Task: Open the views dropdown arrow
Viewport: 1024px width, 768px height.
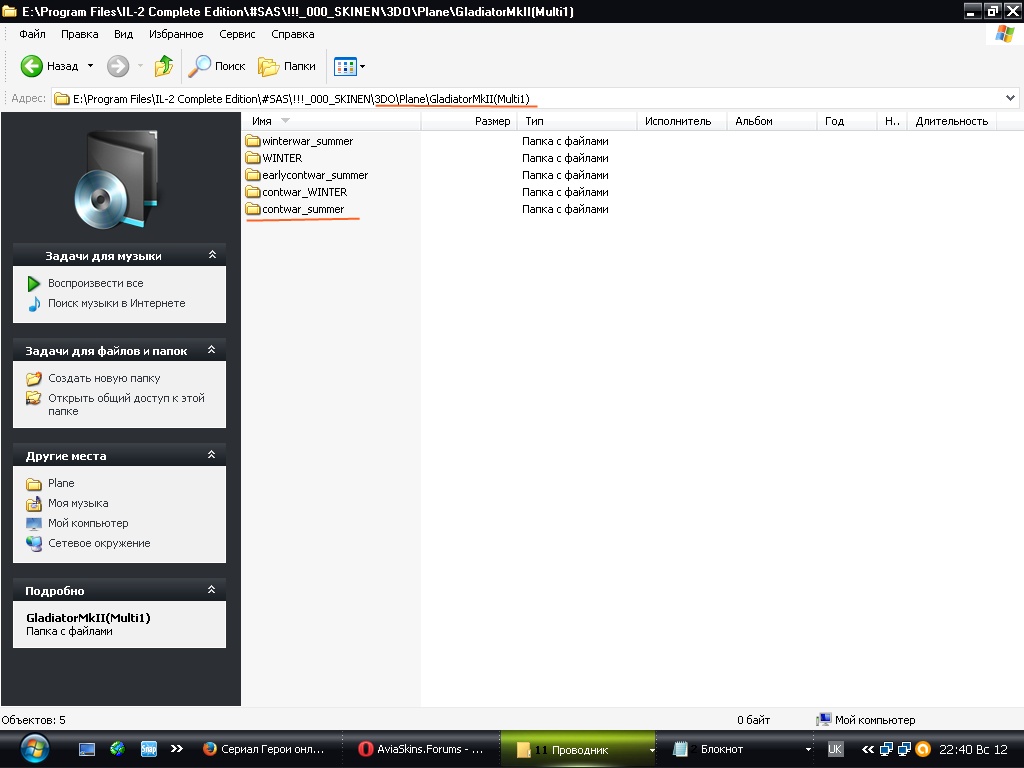Action: [362, 66]
